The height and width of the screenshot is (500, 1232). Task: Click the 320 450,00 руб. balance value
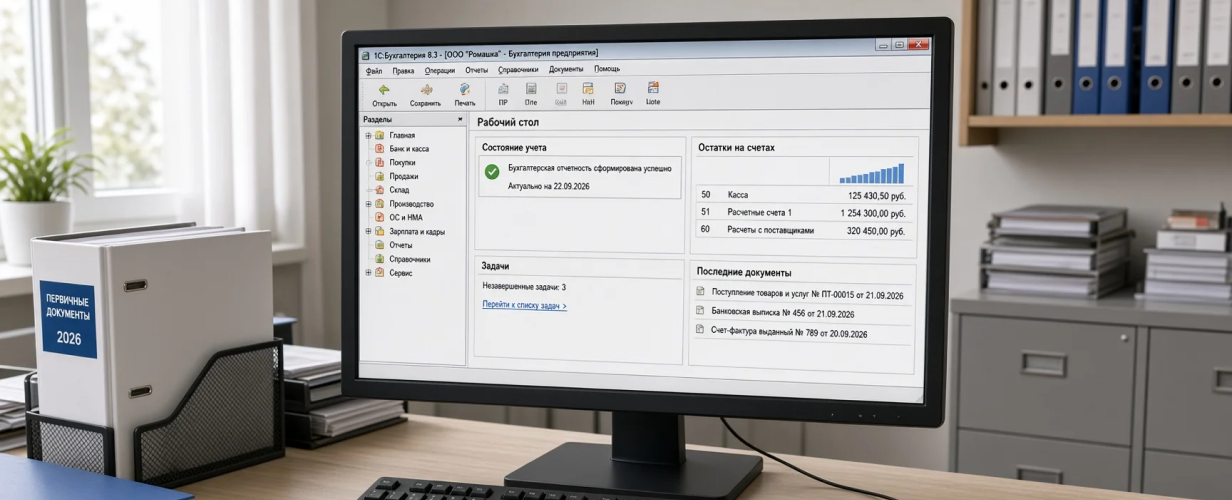click(x=876, y=231)
